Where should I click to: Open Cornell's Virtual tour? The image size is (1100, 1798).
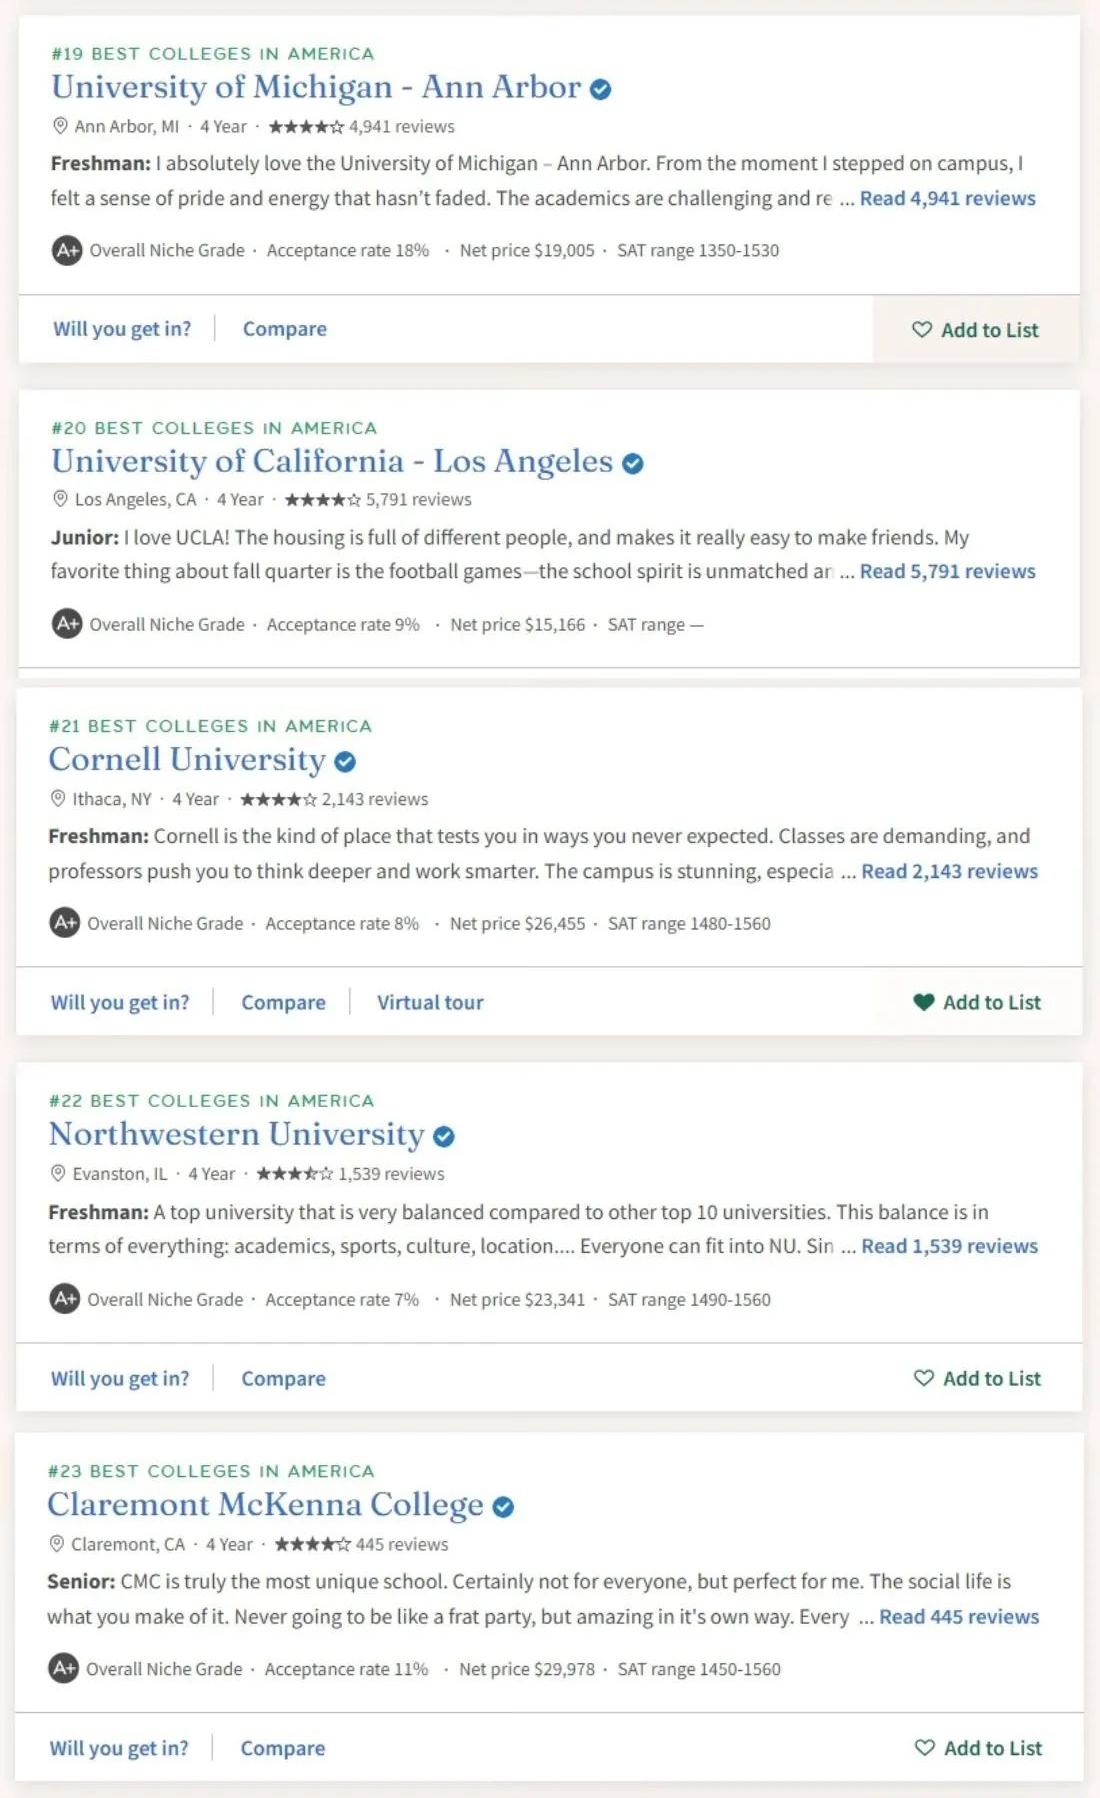coord(430,1002)
